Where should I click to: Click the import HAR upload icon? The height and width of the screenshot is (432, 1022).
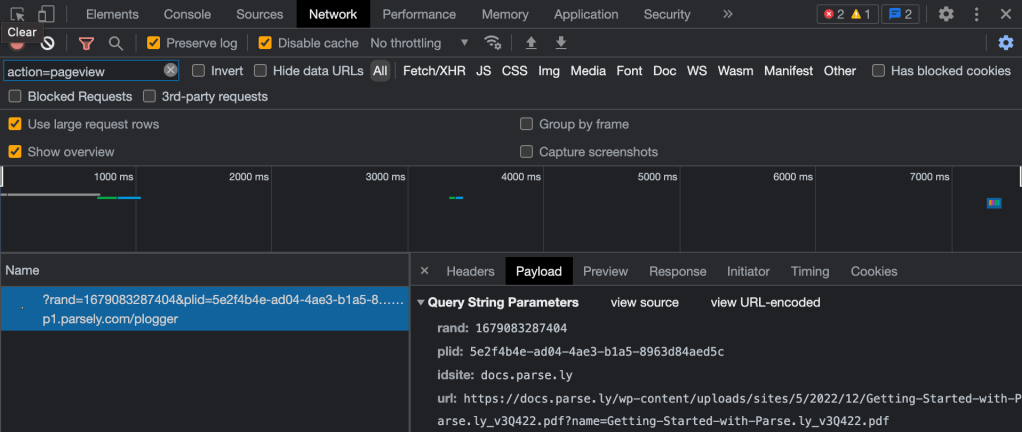tap(531, 43)
